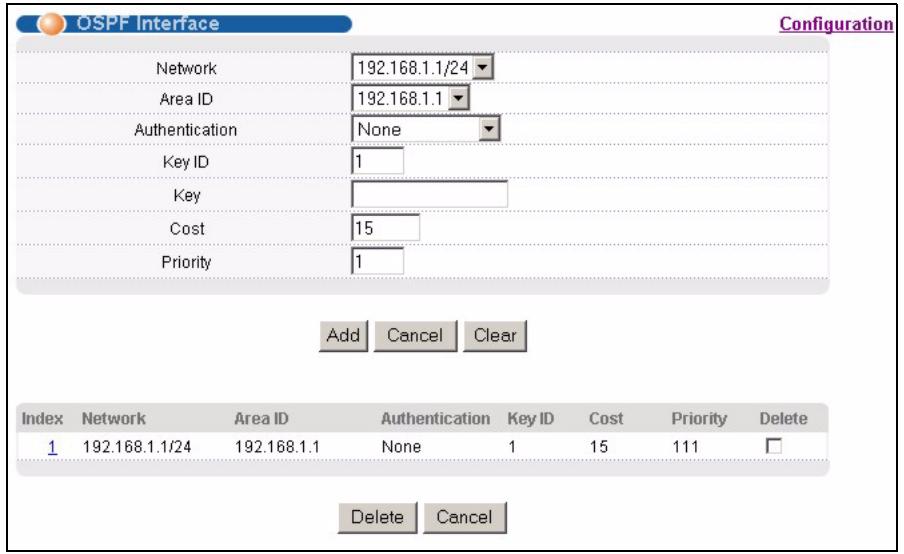This screenshot has width=904, height=554.
Task: Click the Add button
Action: [x=343, y=336]
